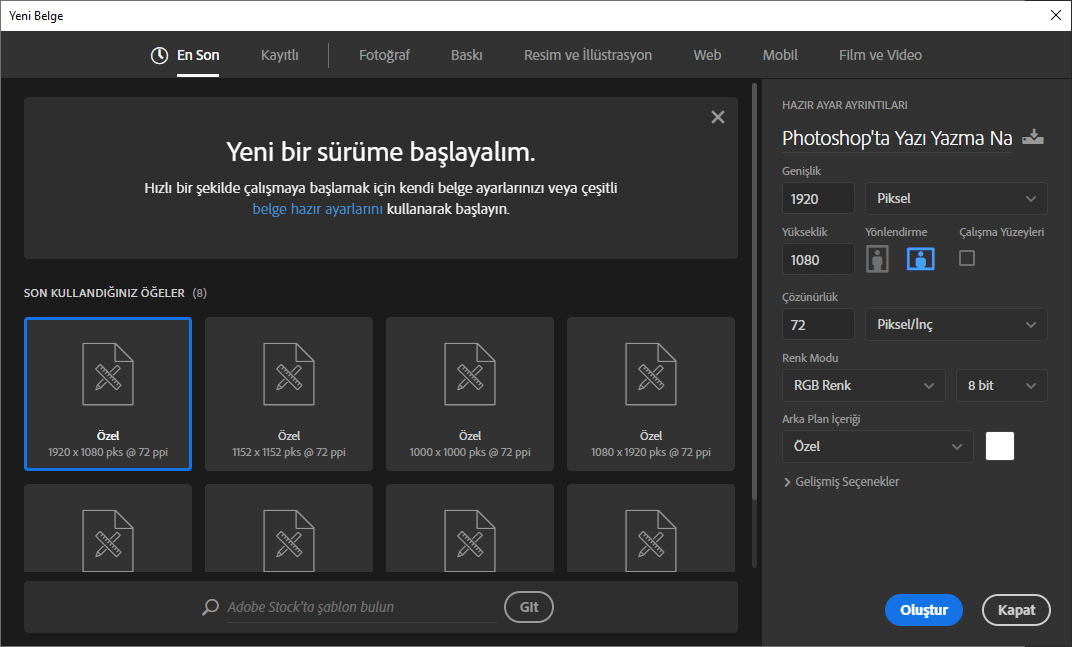Open the RGB Renk color mode dropdown
This screenshot has height=647, width=1072.
(863, 385)
